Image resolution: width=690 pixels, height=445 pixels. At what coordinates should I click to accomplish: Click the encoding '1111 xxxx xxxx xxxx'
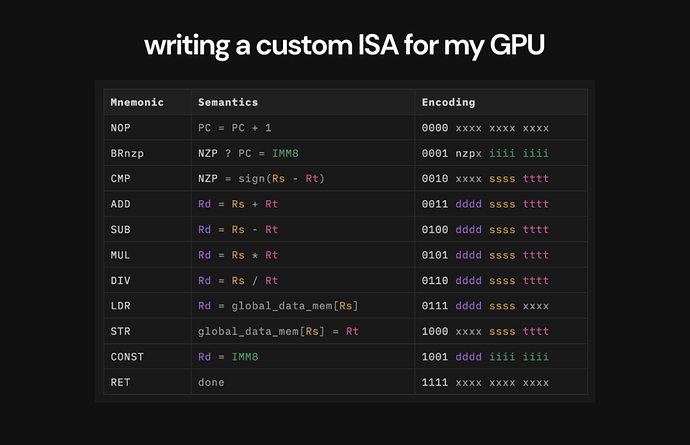(x=485, y=382)
